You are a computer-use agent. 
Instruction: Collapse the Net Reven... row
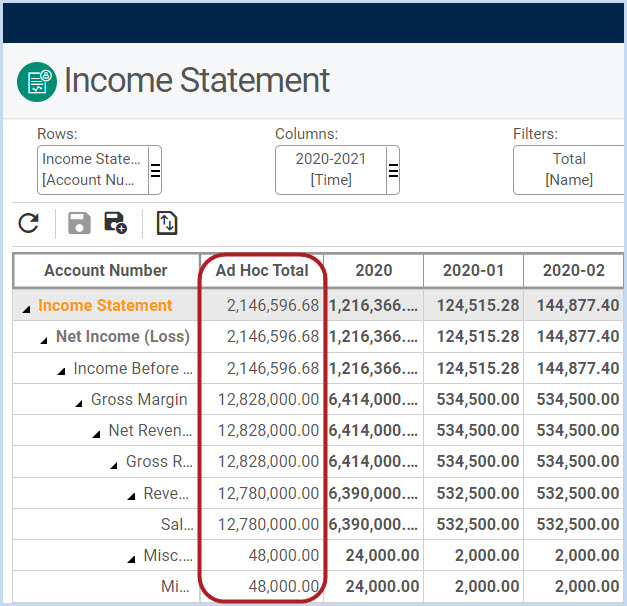[x=96, y=434]
